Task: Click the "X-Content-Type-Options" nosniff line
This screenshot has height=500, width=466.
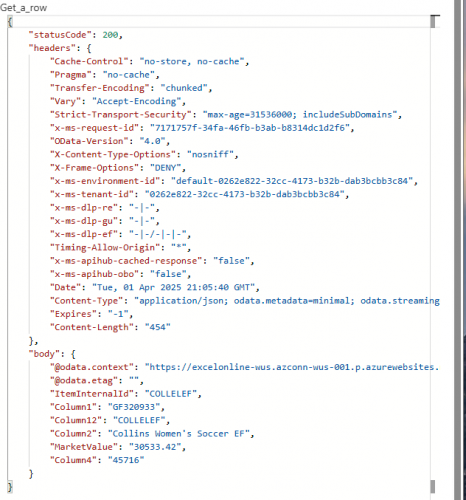Action: click(144, 154)
